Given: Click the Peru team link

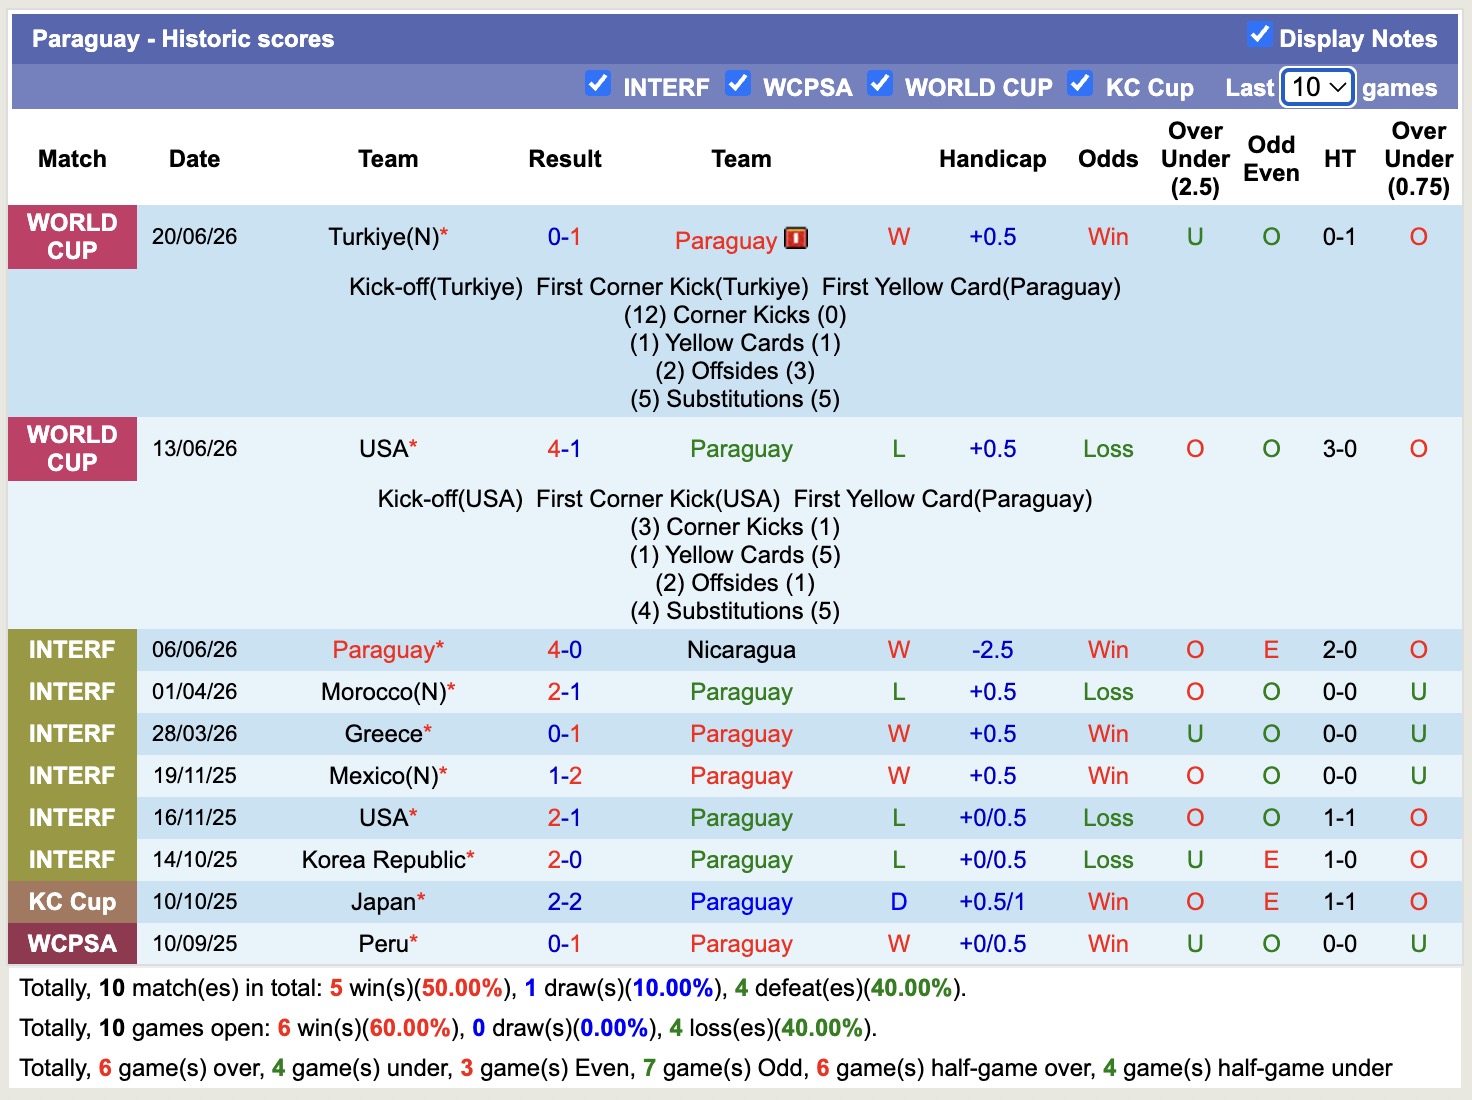Looking at the screenshot, I should pos(384,944).
